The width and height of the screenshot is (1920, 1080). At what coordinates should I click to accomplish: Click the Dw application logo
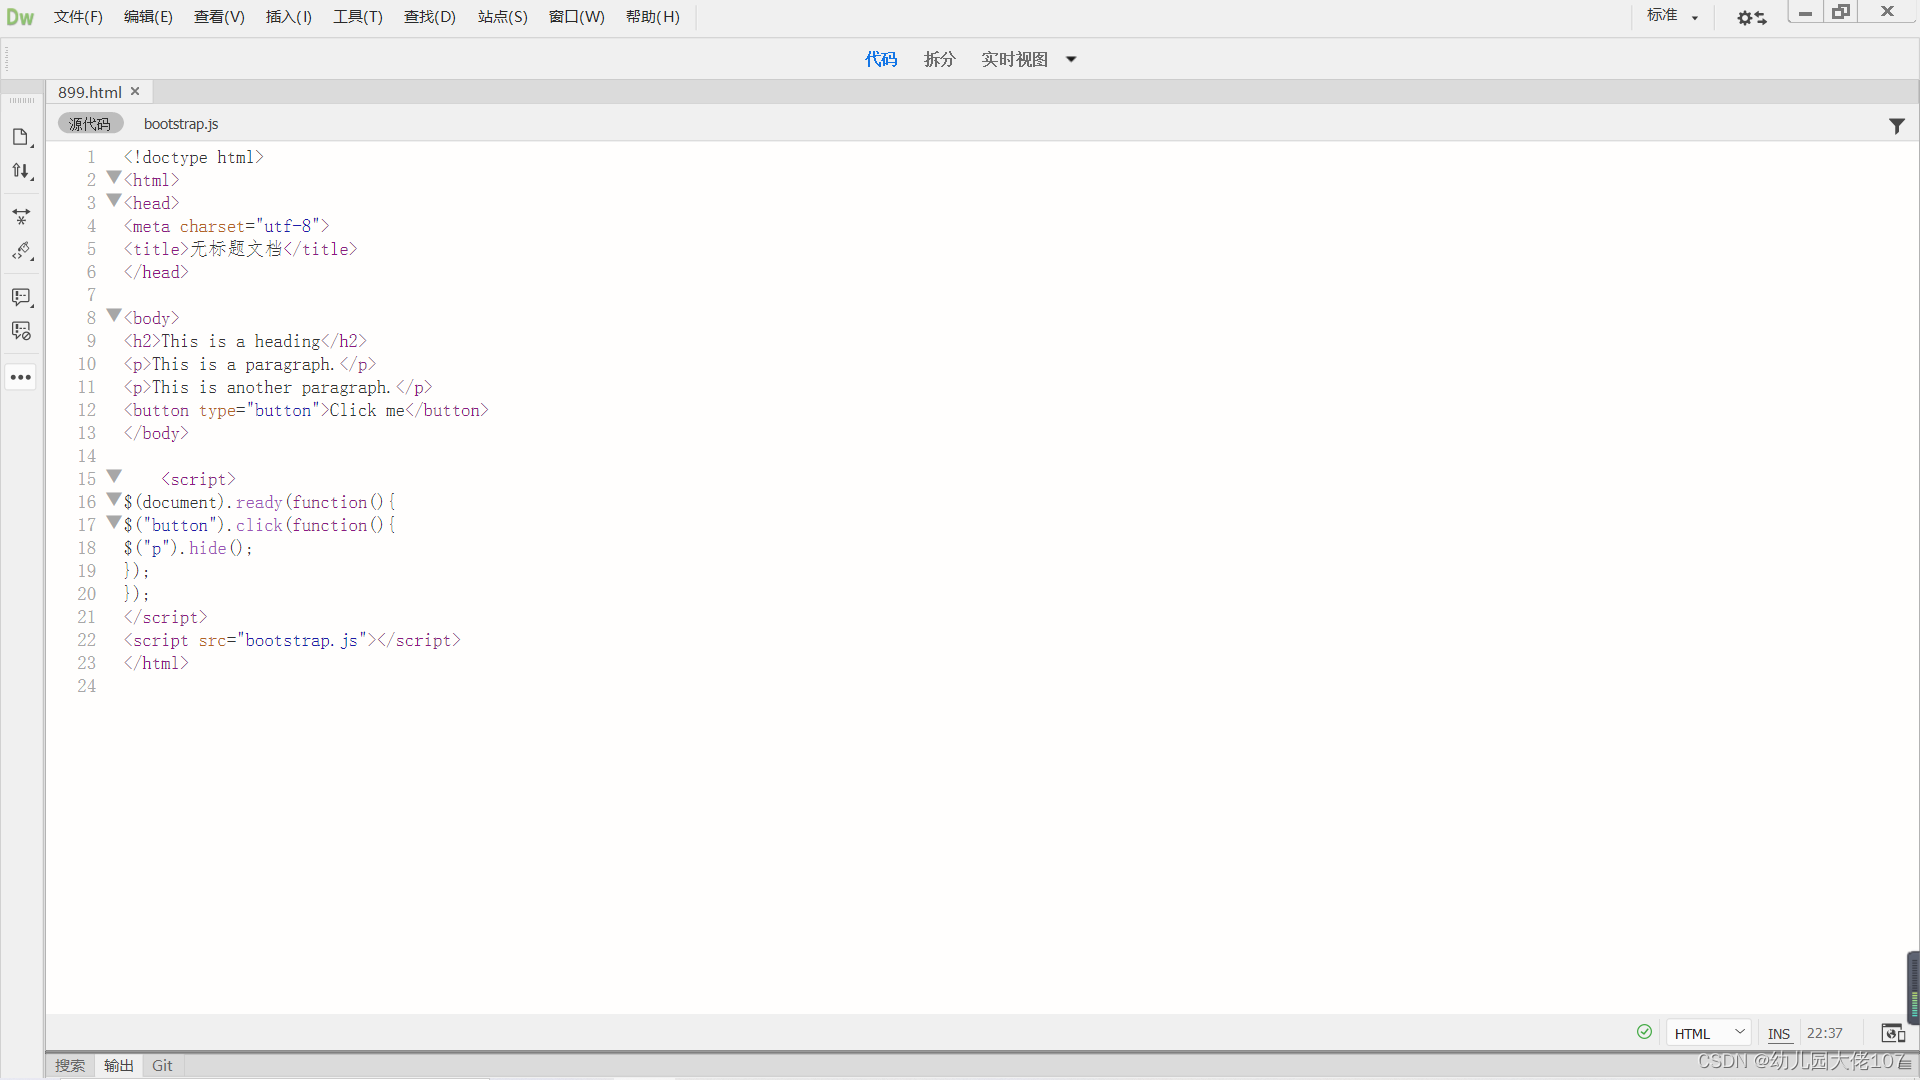(x=20, y=17)
